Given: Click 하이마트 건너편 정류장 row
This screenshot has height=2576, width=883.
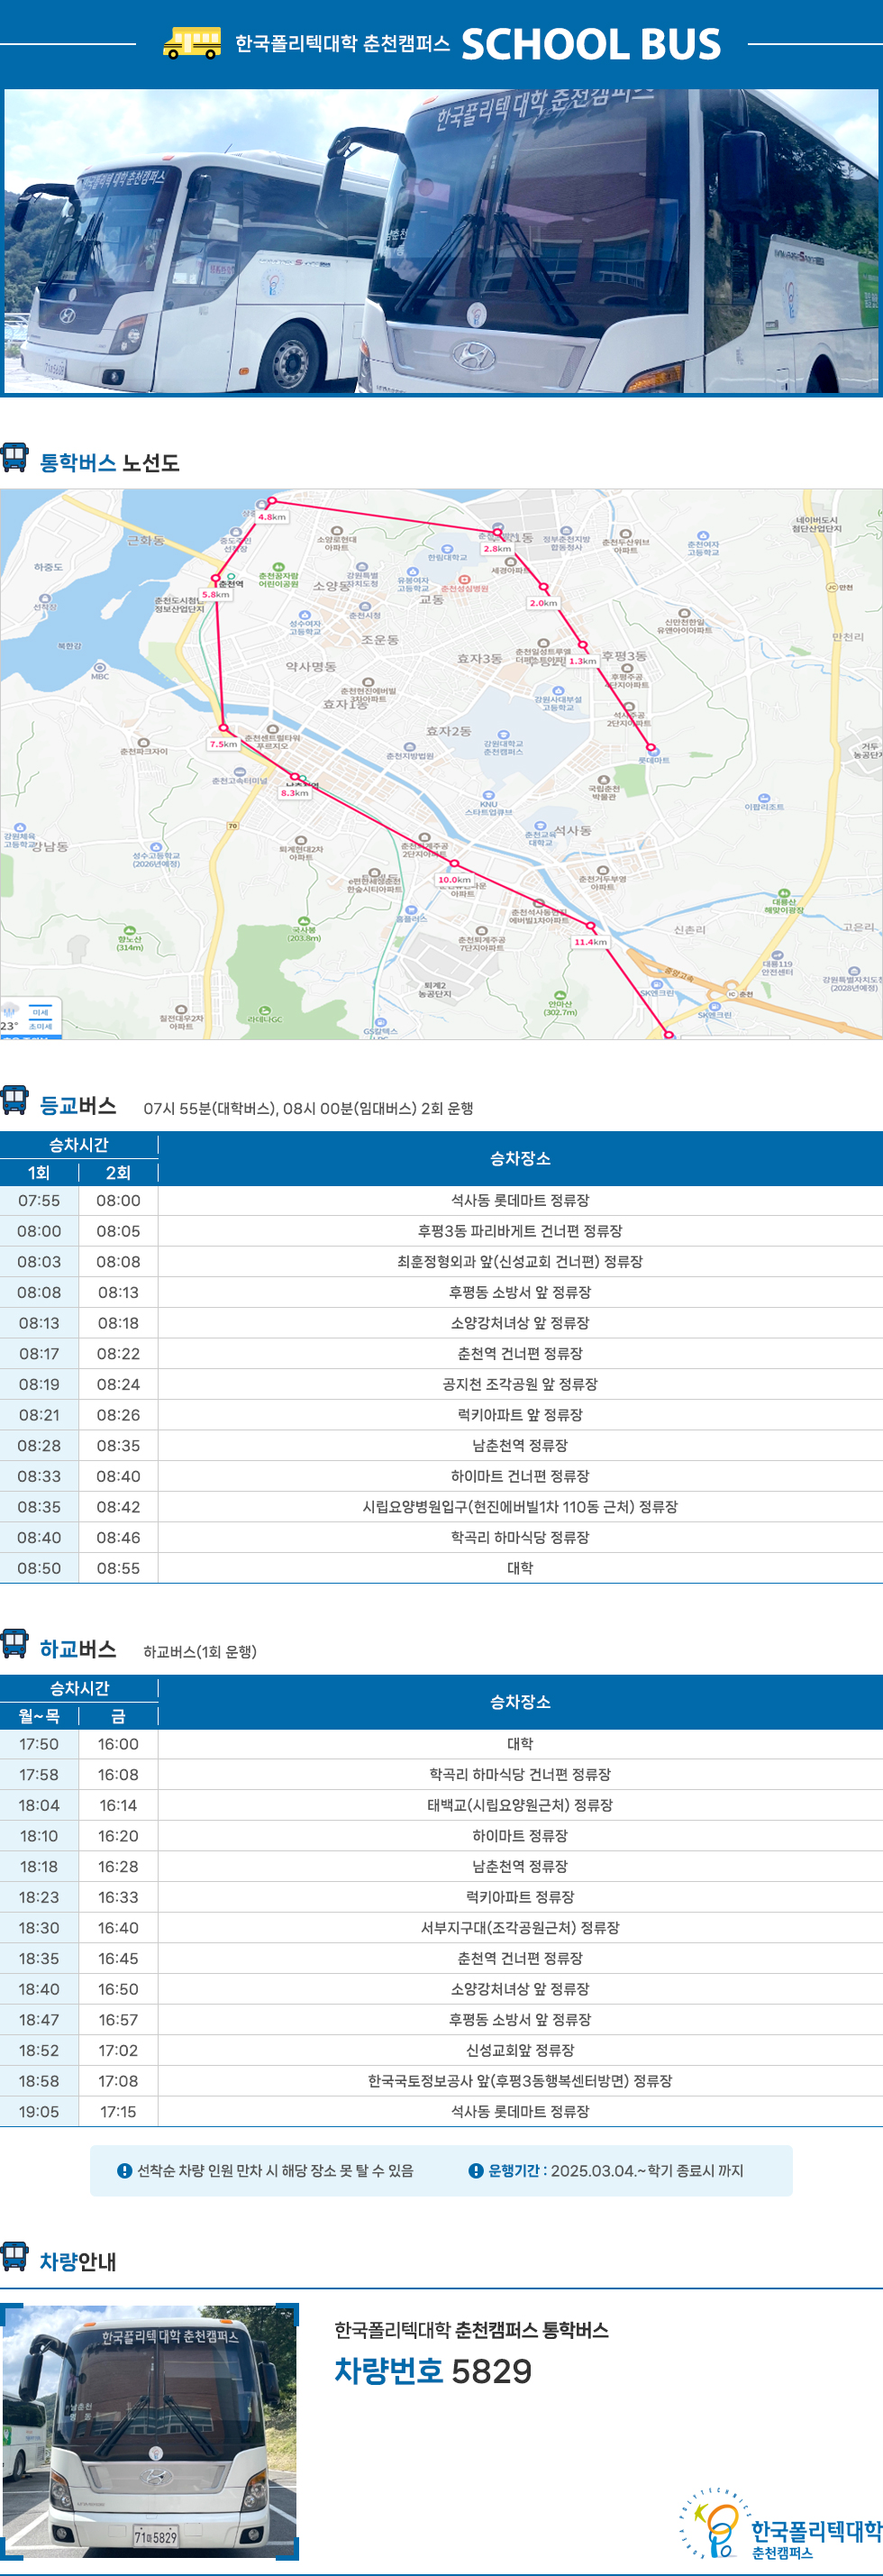Looking at the screenshot, I should pos(520,1476).
